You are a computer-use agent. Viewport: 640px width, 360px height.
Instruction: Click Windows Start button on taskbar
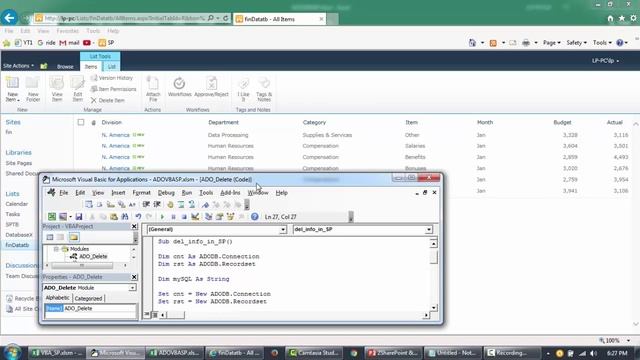12,353
